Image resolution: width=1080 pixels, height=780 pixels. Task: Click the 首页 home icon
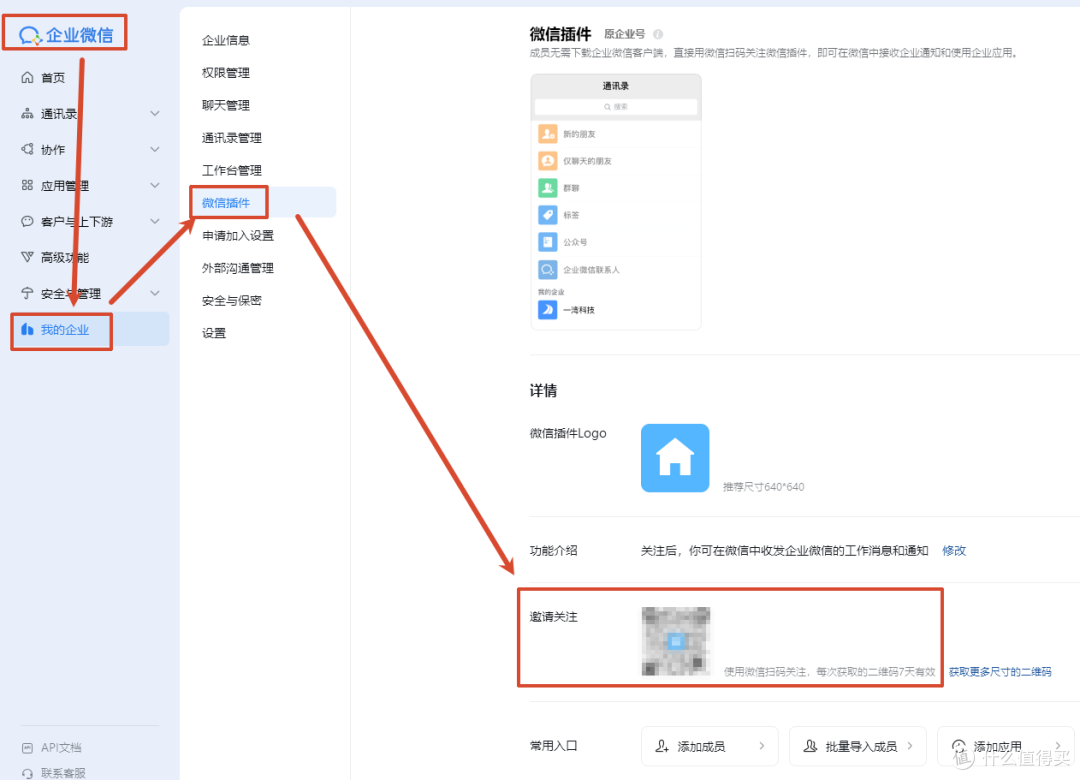click(x=27, y=77)
